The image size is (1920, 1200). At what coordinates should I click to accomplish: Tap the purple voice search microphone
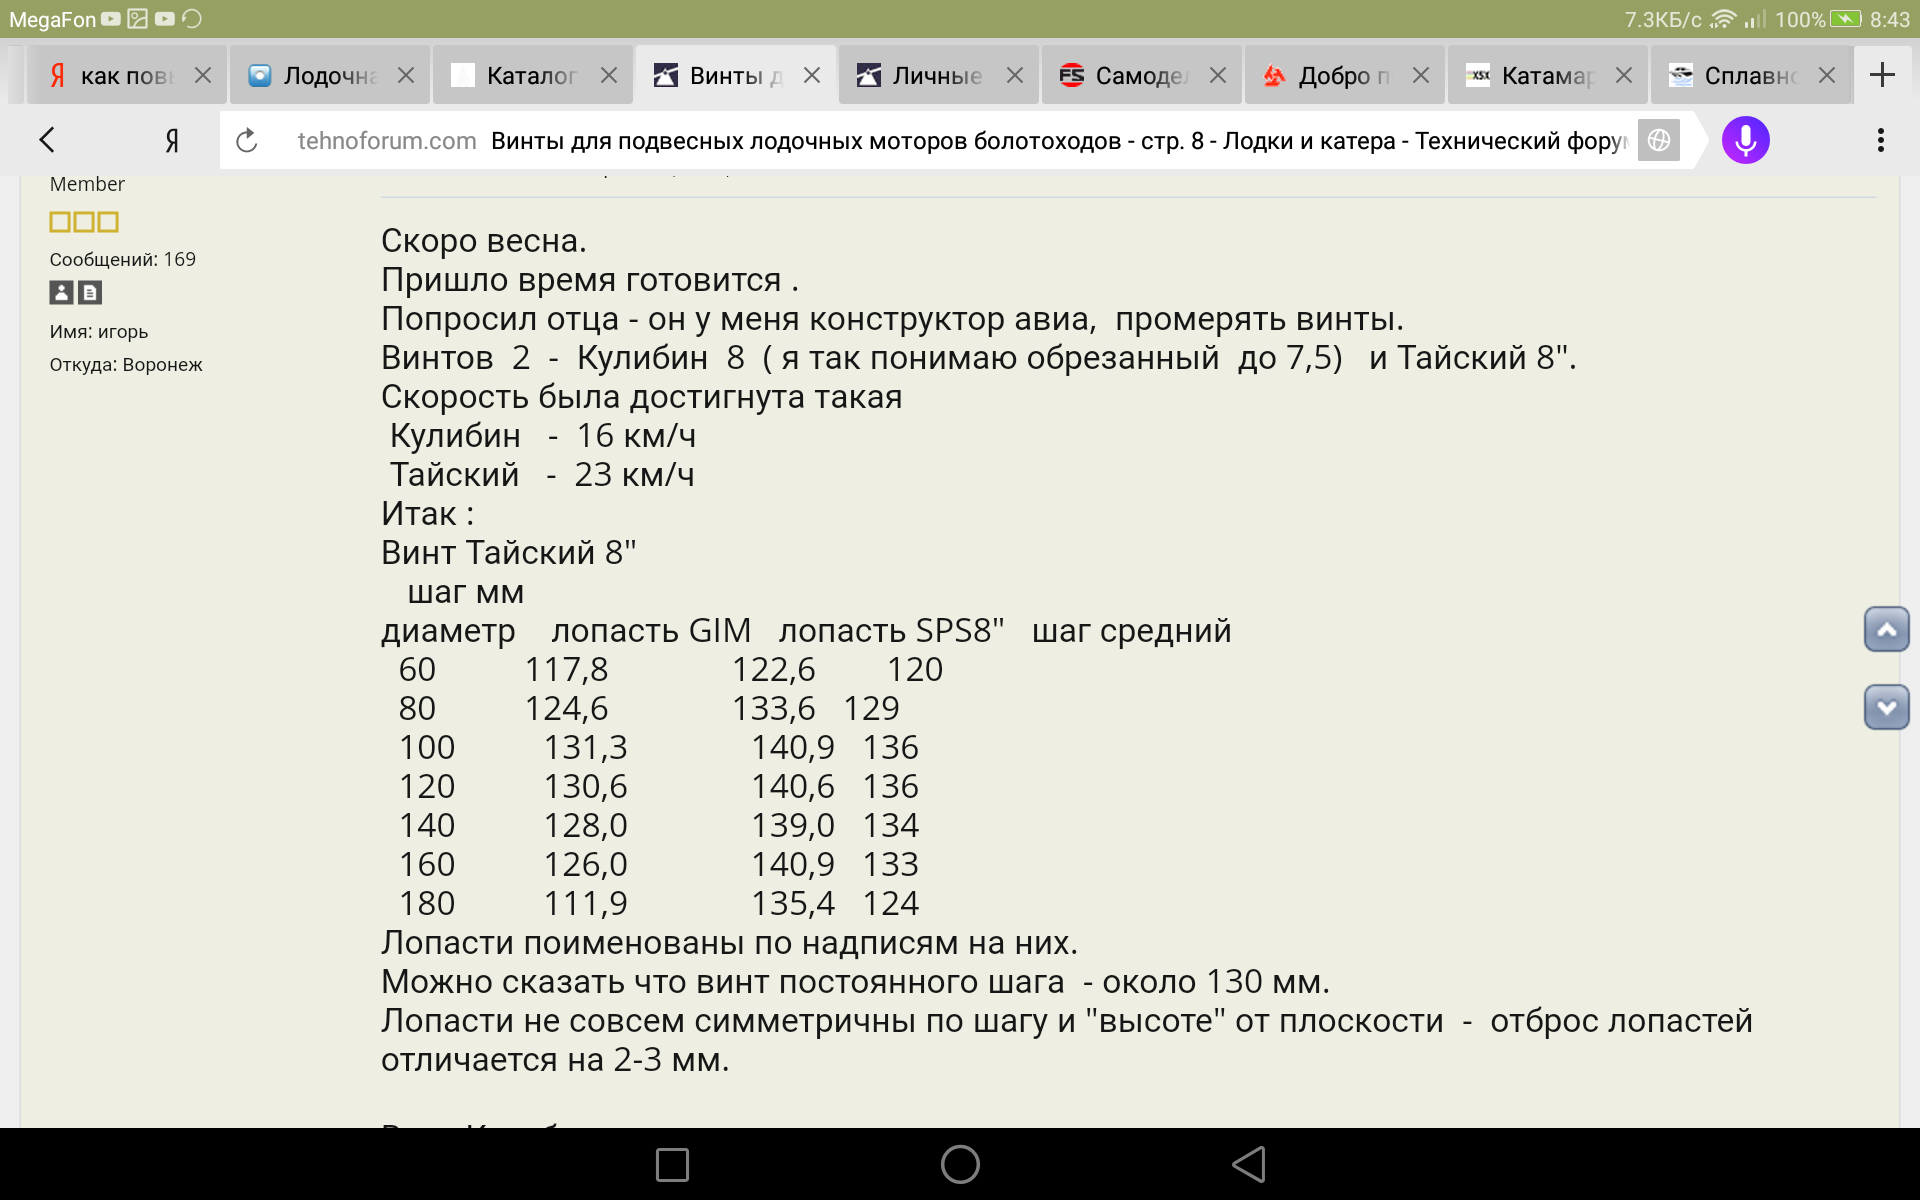[x=1745, y=140]
